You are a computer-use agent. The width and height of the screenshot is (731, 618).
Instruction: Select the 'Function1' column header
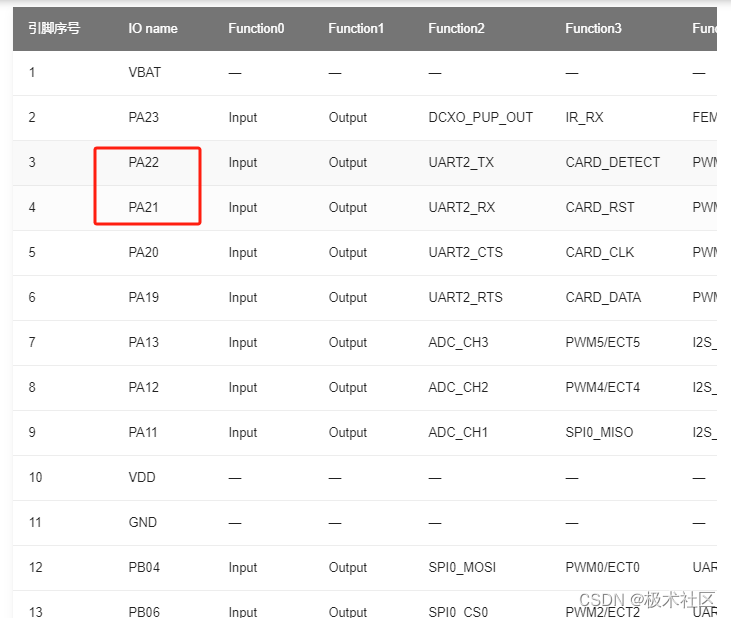(x=356, y=28)
